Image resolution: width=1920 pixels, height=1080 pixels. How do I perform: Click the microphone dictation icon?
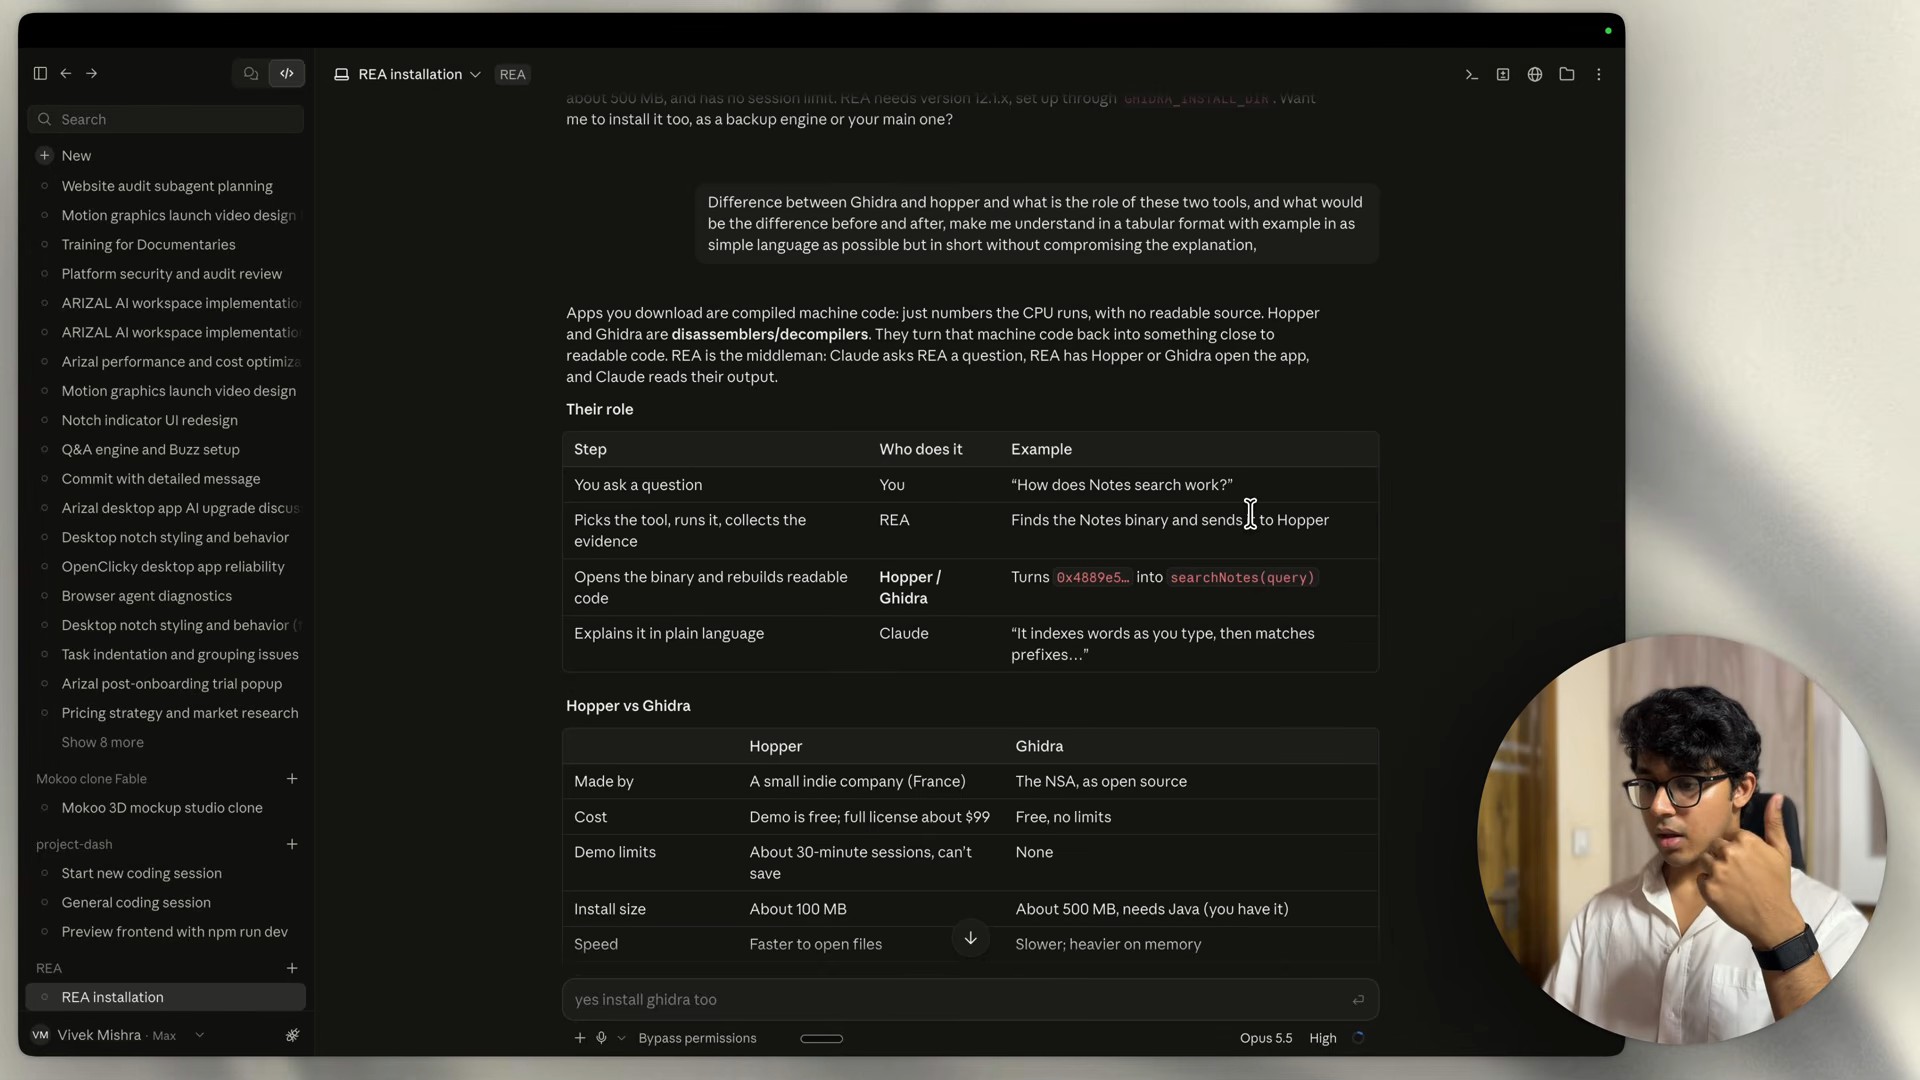pos(602,1038)
